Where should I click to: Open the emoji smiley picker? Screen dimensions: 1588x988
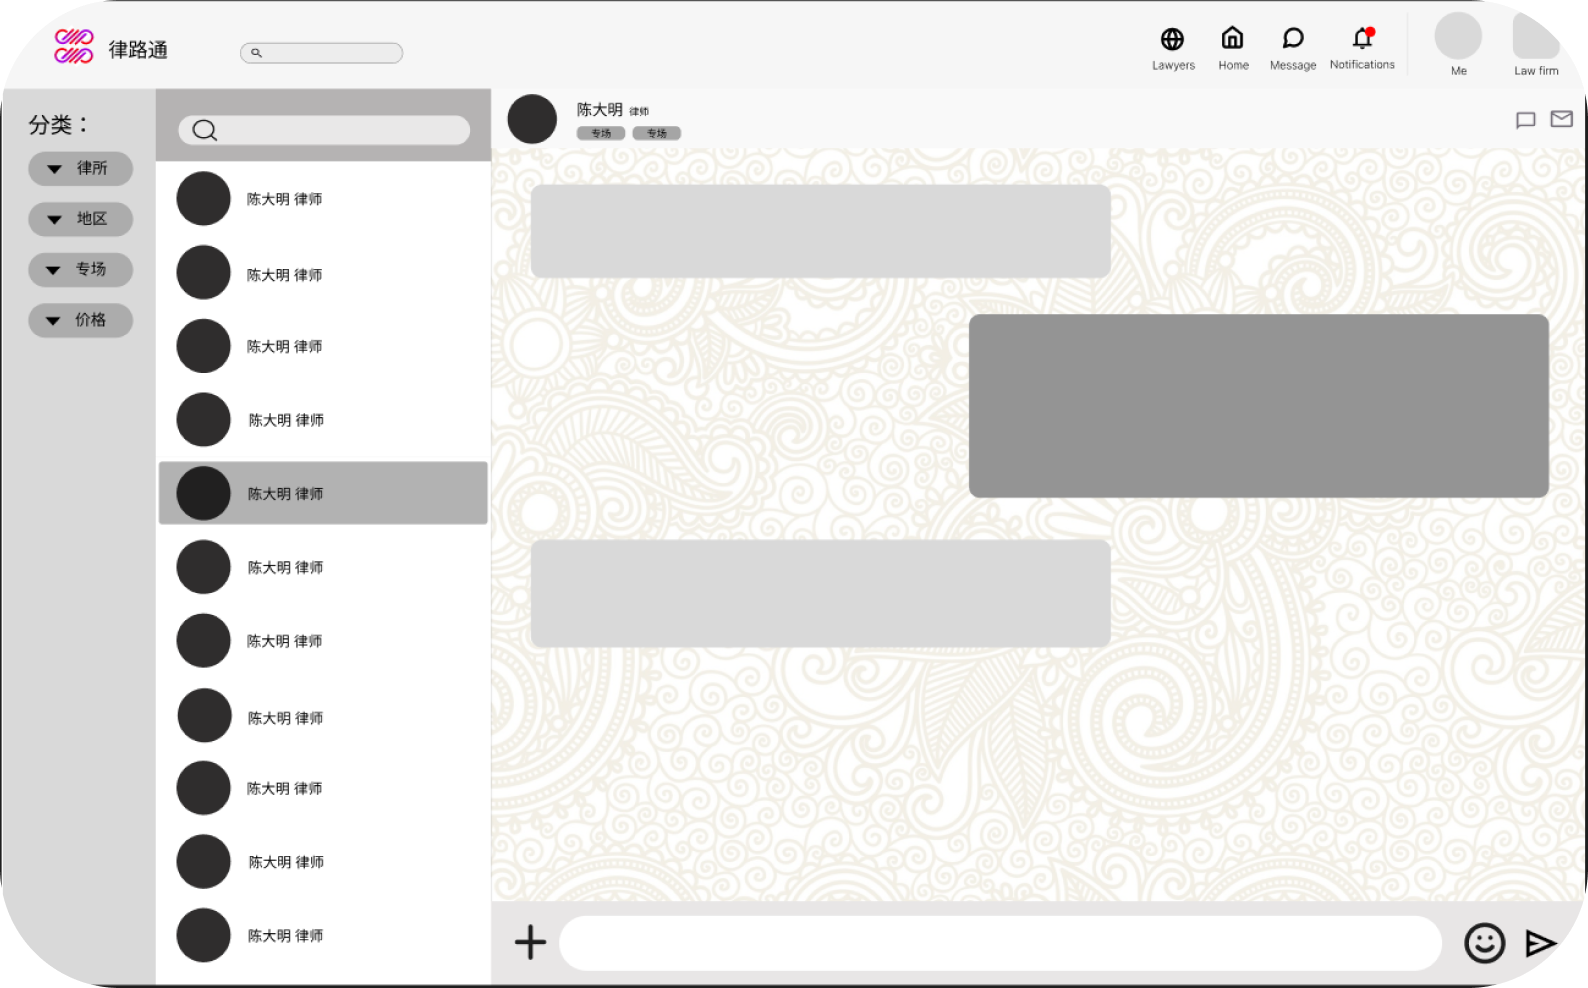(1484, 942)
